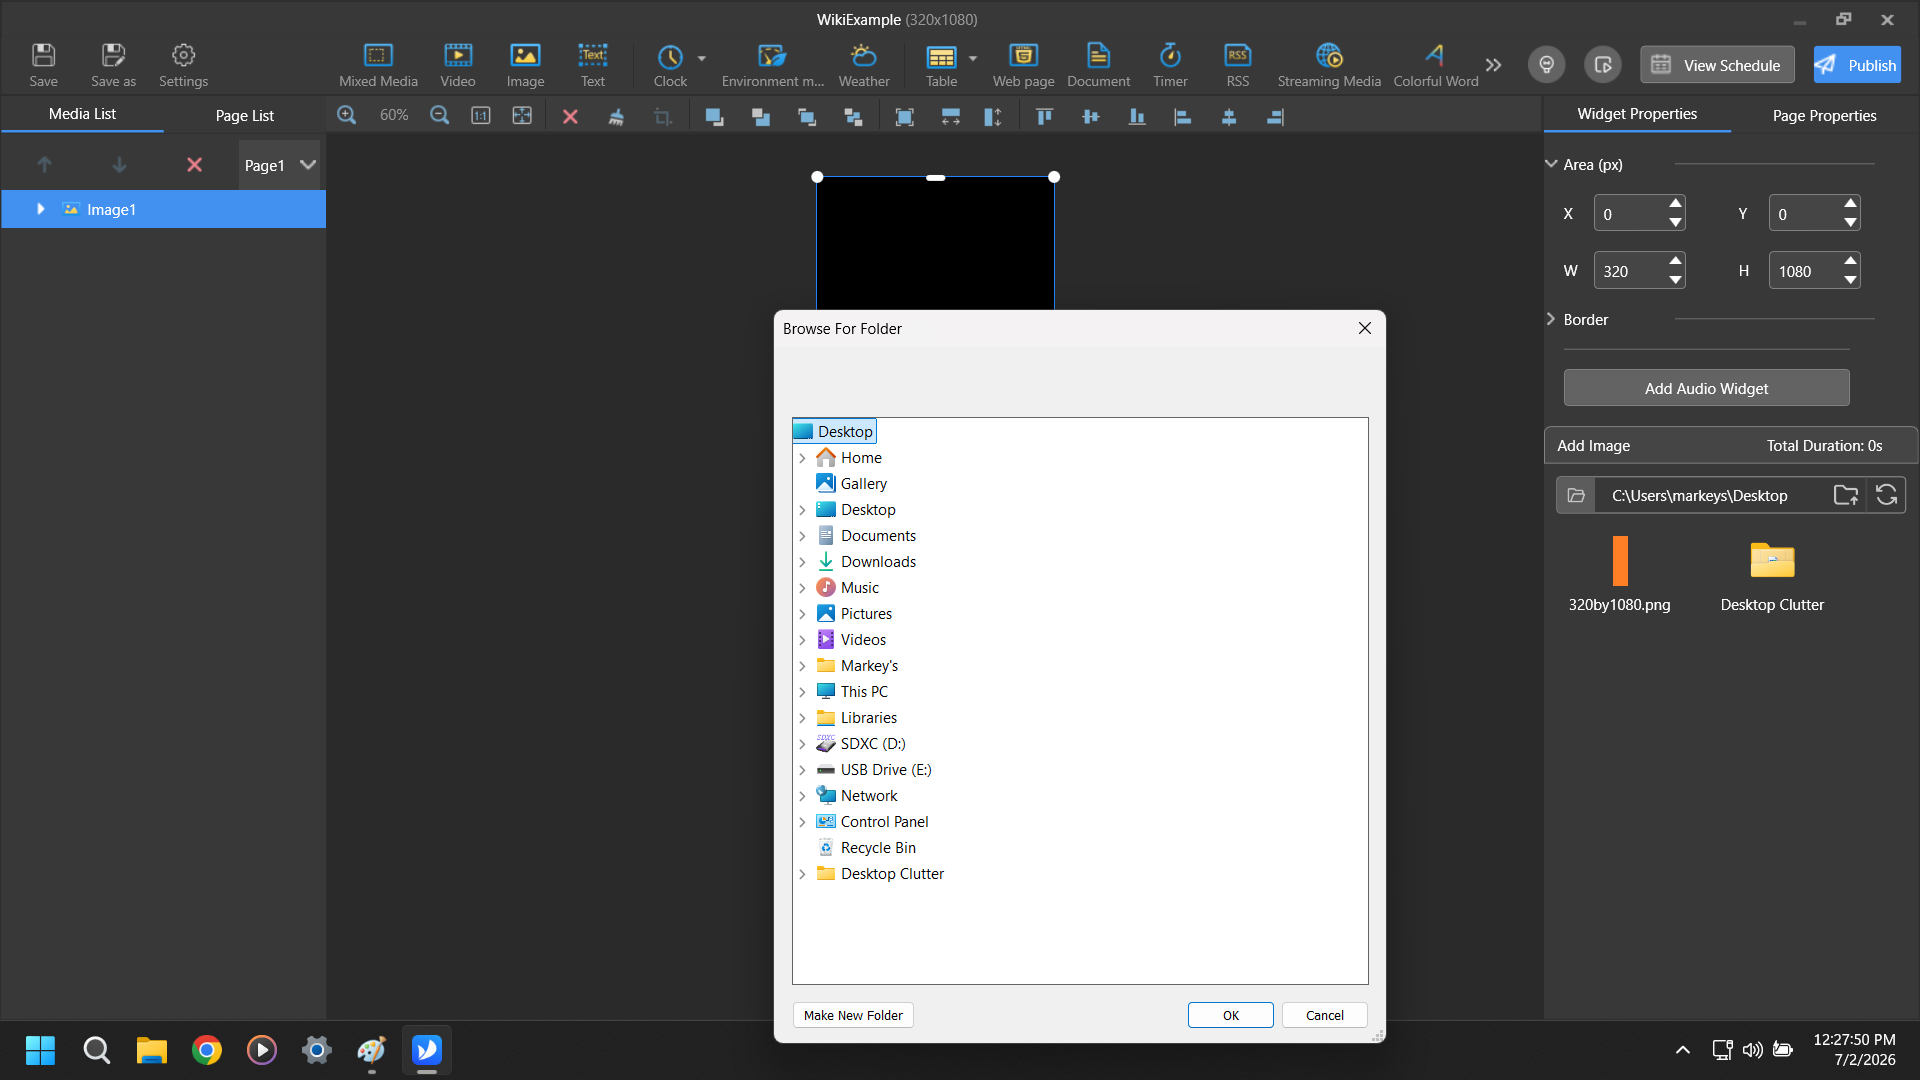Image resolution: width=1920 pixels, height=1080 pixels.
Task: Add a Weather widget
Action: click(x=864, y=65)
